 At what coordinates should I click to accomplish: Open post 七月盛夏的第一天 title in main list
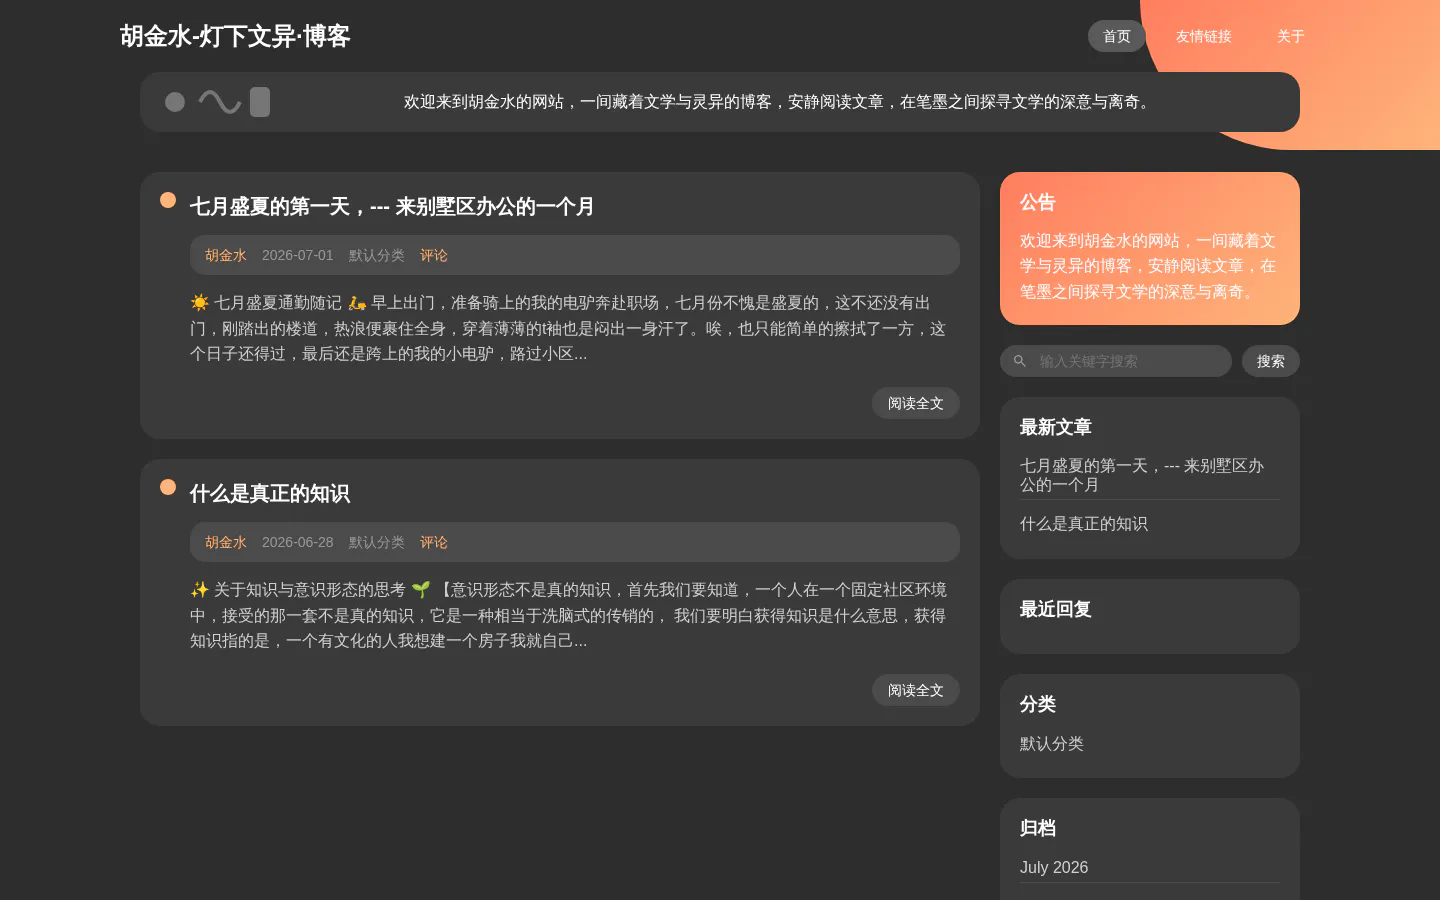(x=392, y=207)
